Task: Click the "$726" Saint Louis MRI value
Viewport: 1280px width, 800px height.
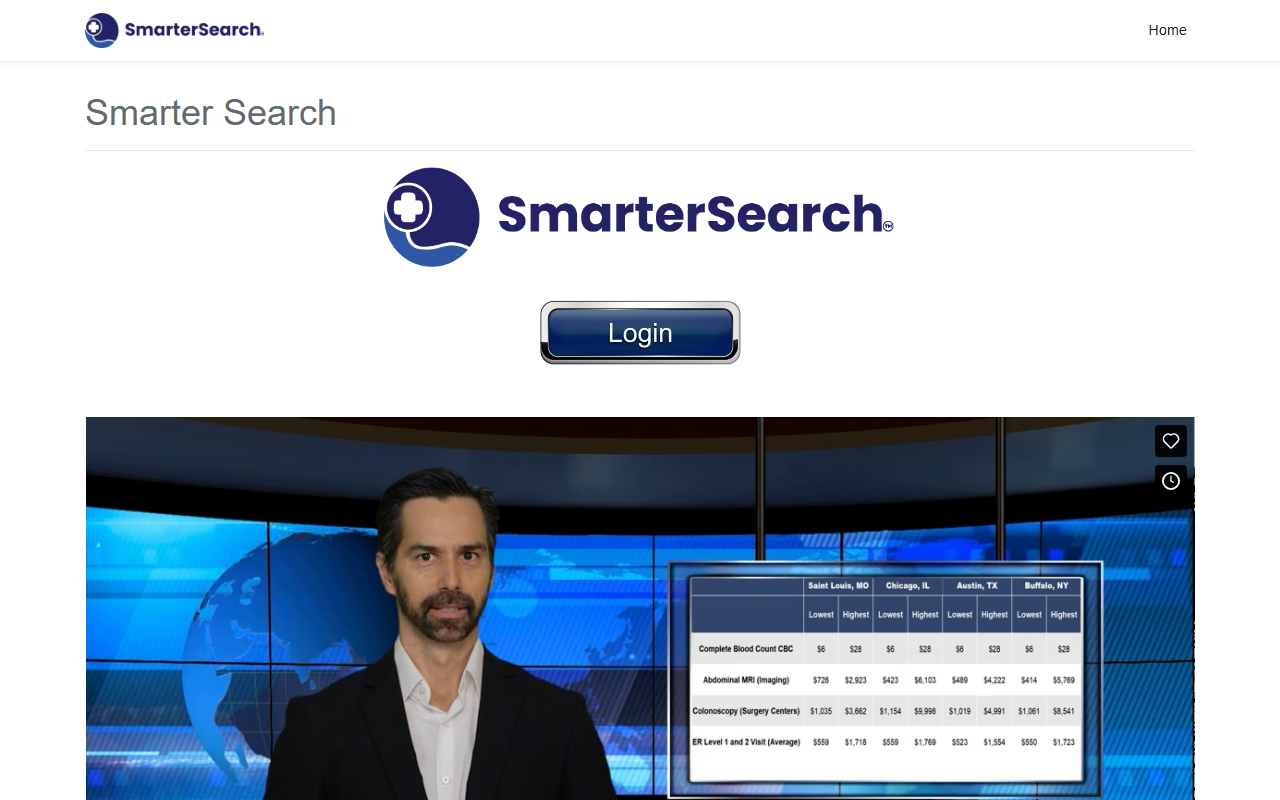Action: [x=821, y=680]
